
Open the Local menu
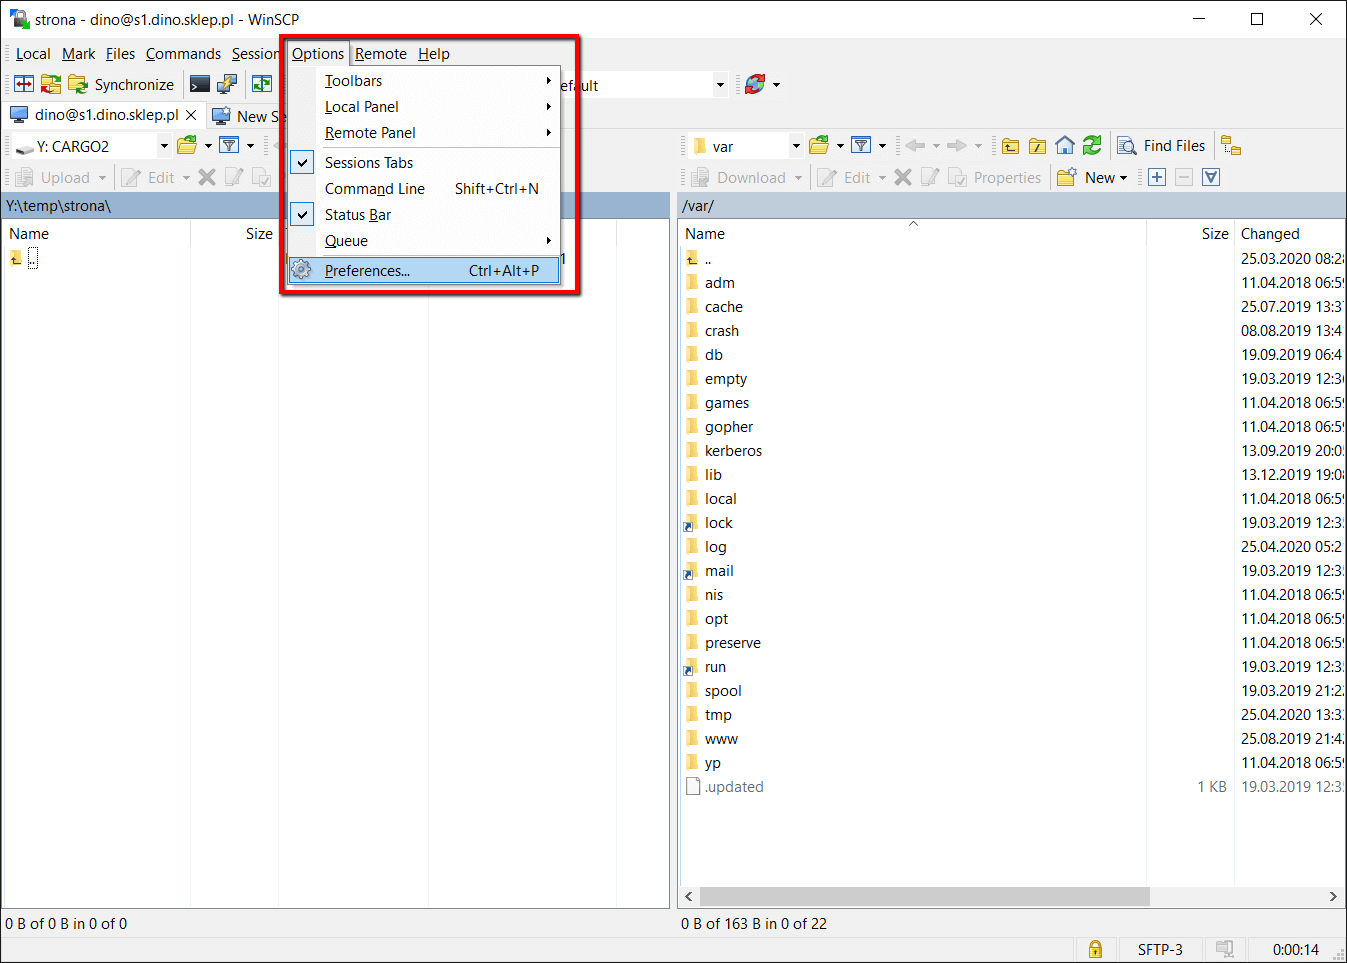33,54
